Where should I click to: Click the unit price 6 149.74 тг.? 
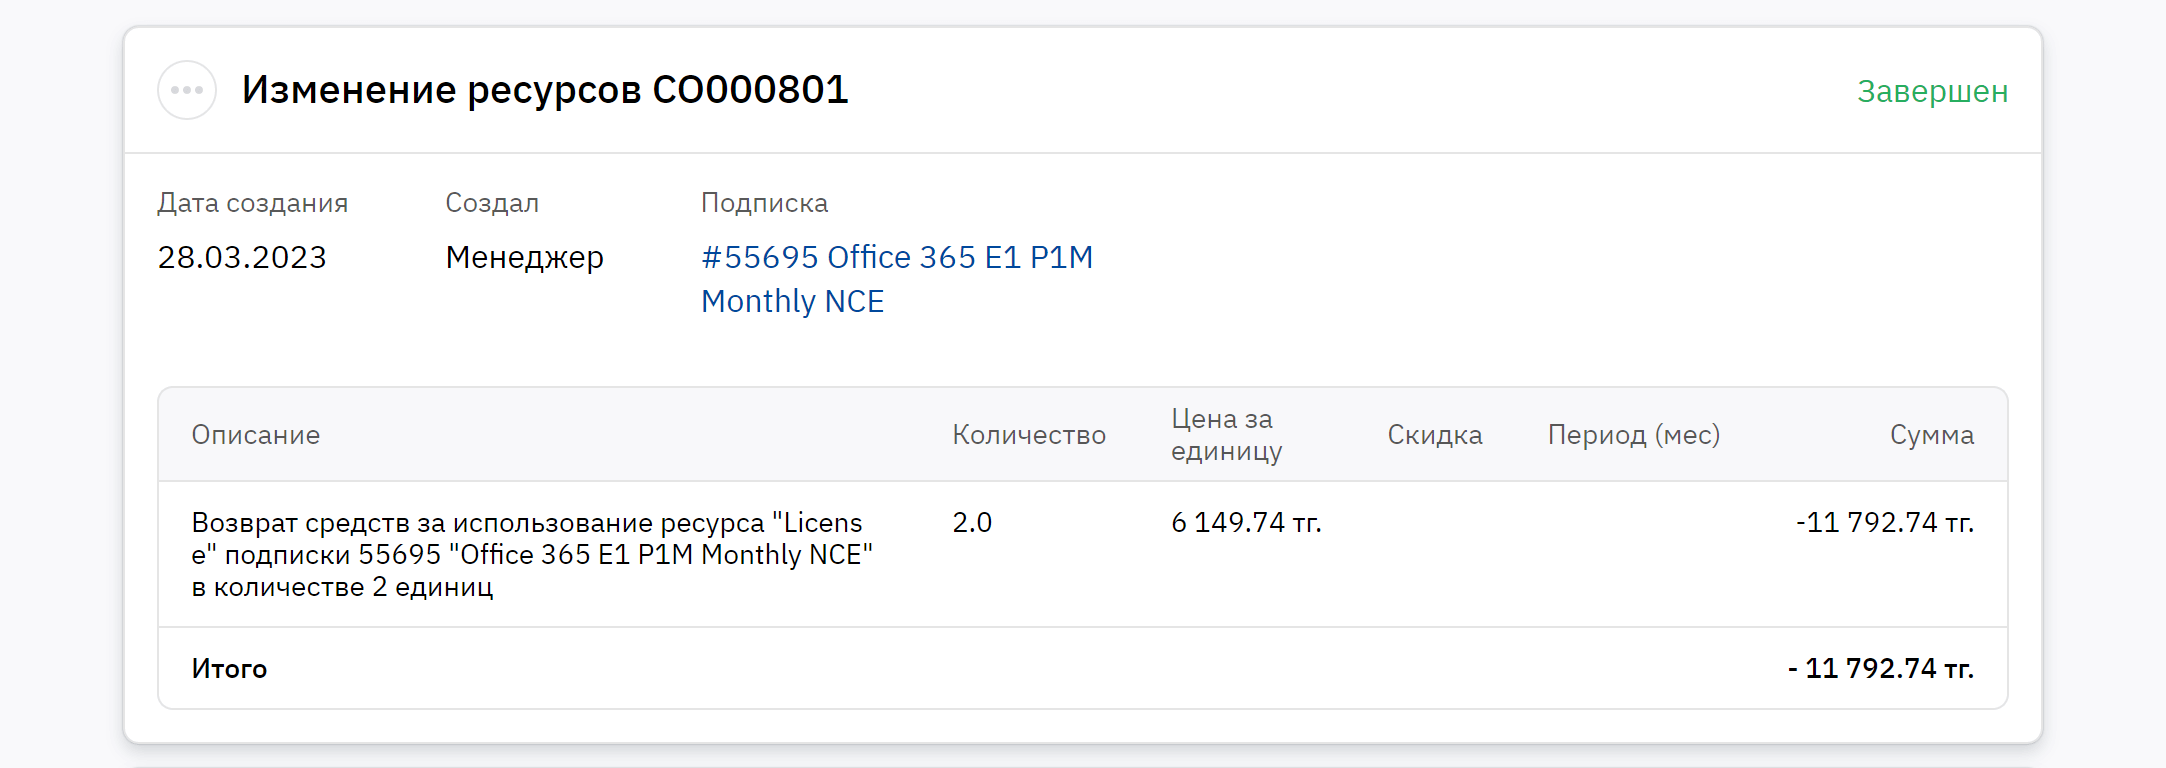[1246, 522]
